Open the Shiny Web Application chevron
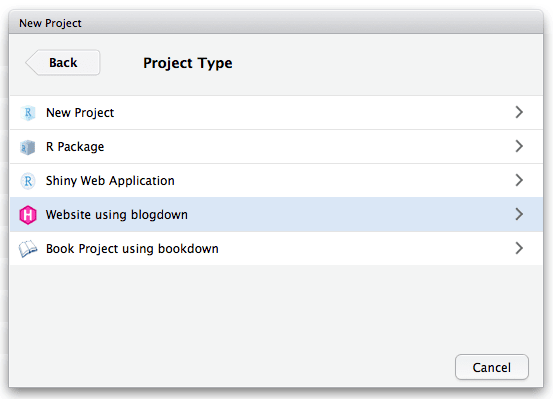 519,180
